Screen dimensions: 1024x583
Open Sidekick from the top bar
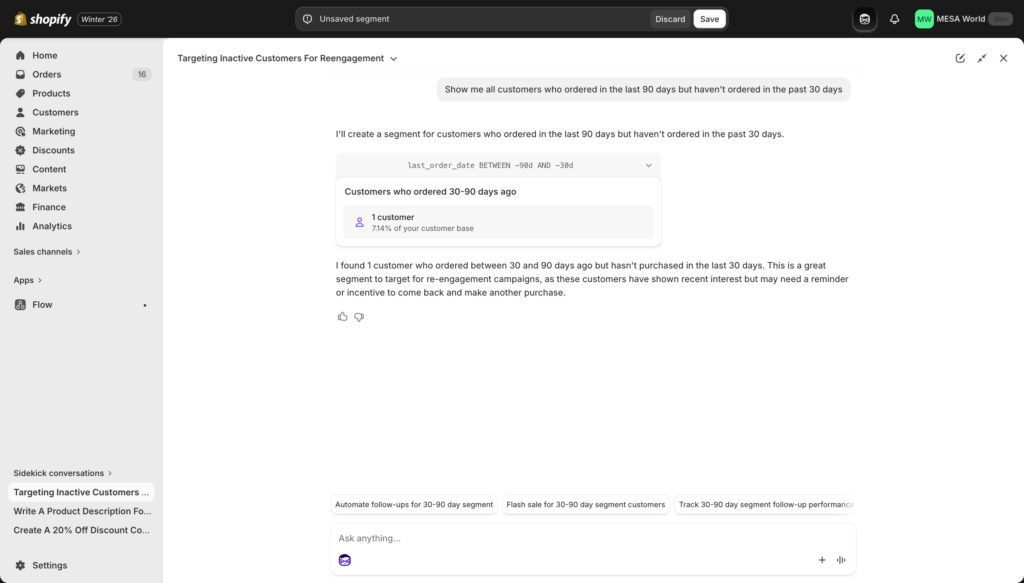(x=863, y=18)
